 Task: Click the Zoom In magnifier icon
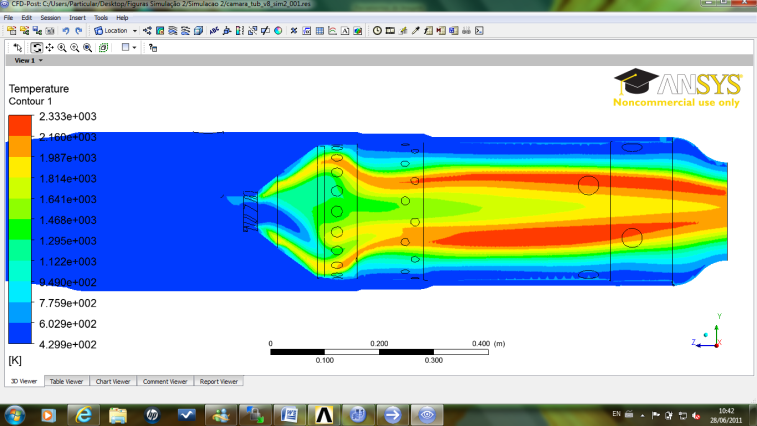[62, 47]
